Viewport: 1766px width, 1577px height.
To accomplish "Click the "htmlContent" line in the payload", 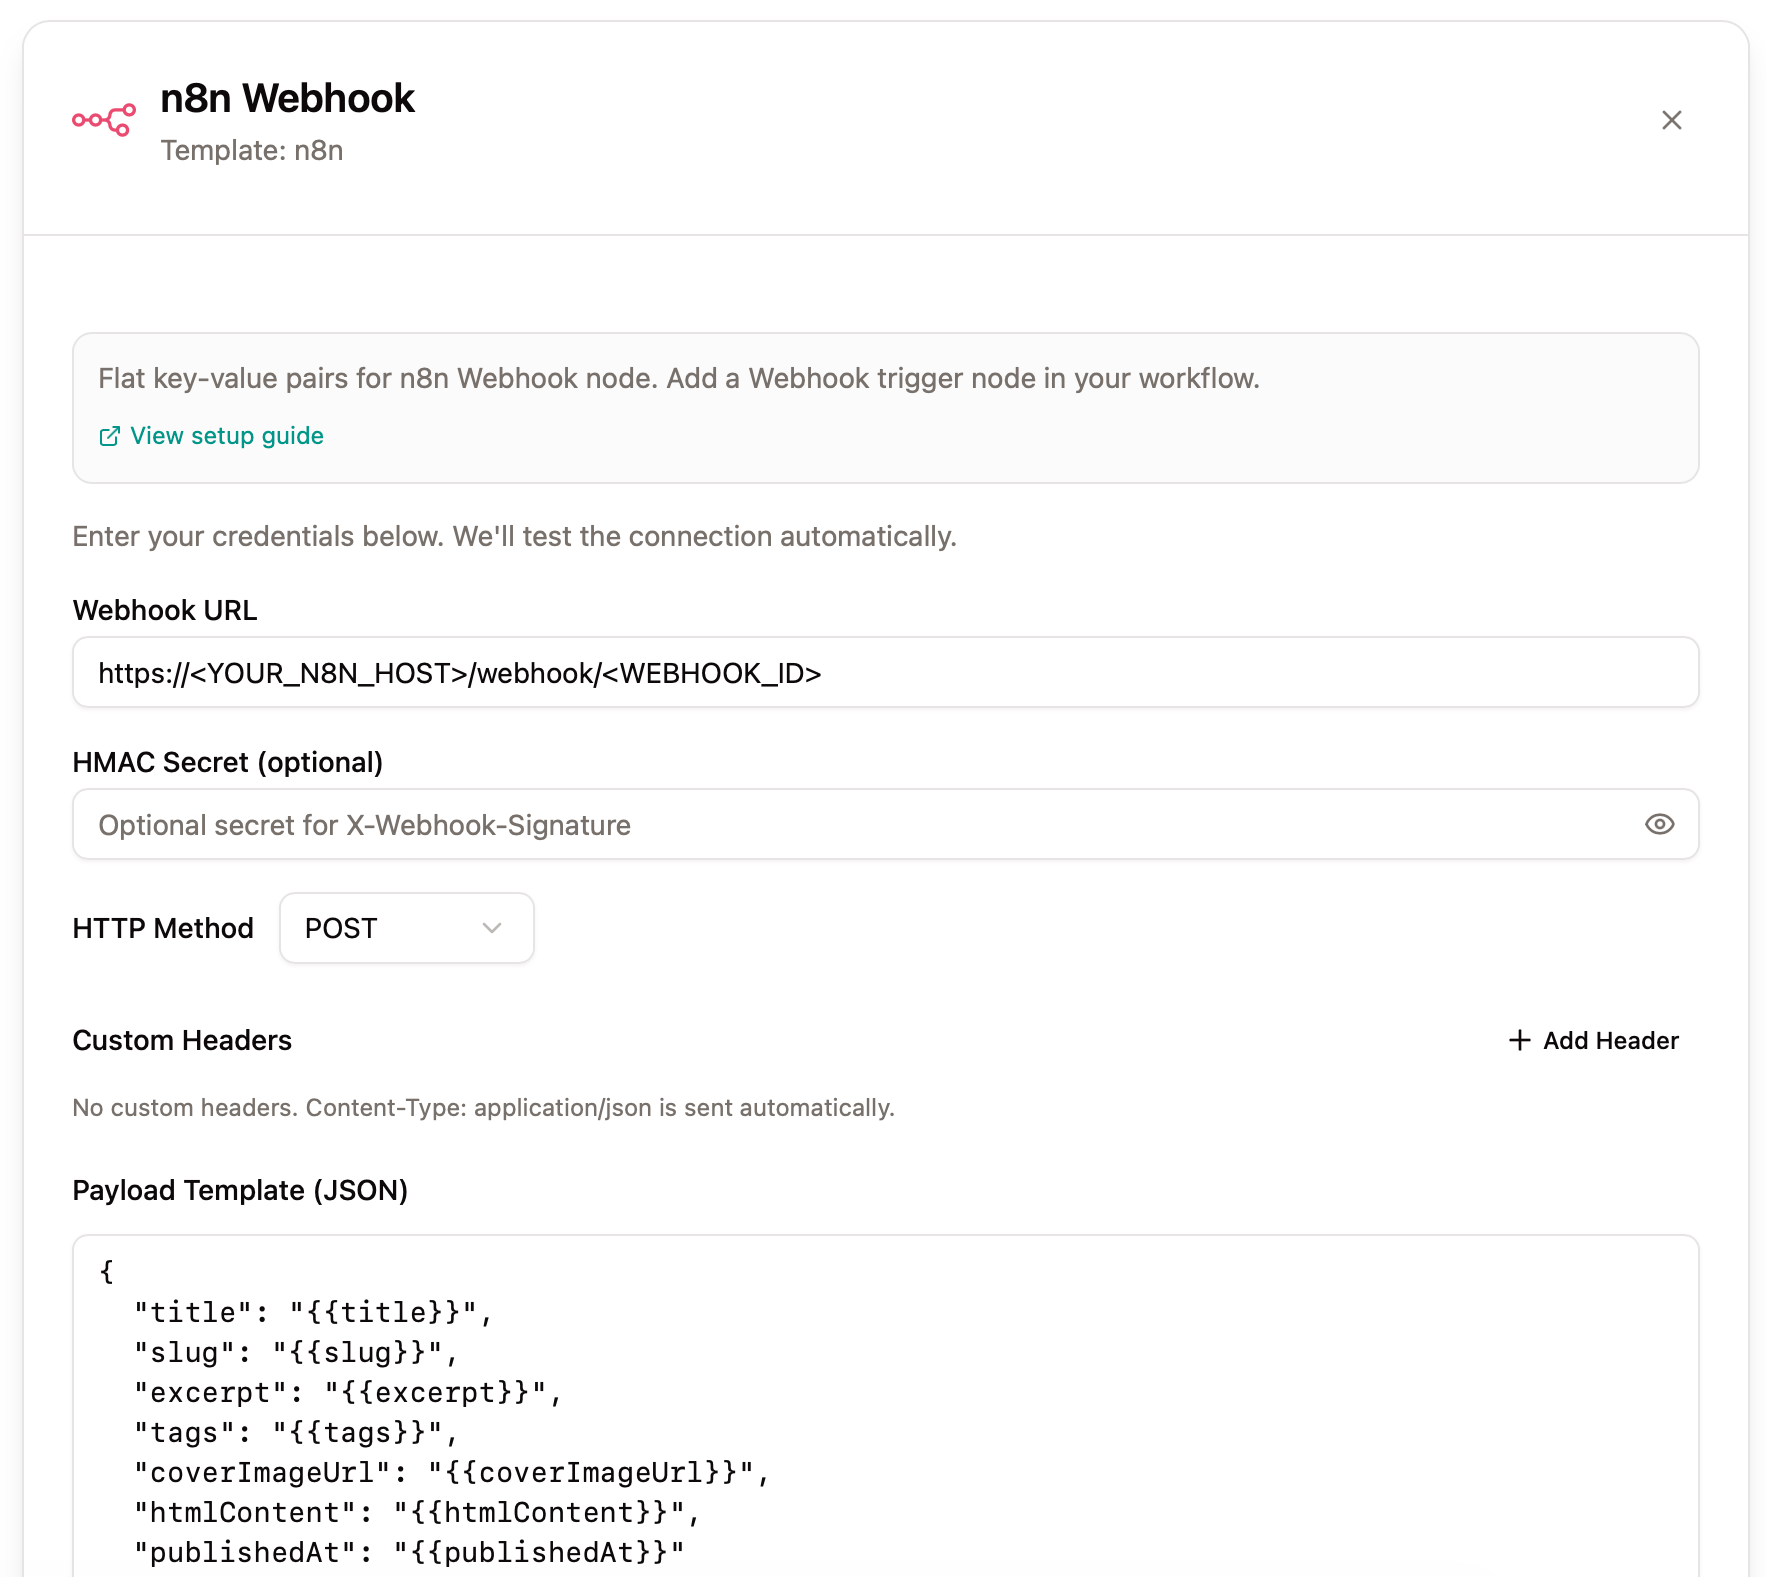I will coord(418,1513).
